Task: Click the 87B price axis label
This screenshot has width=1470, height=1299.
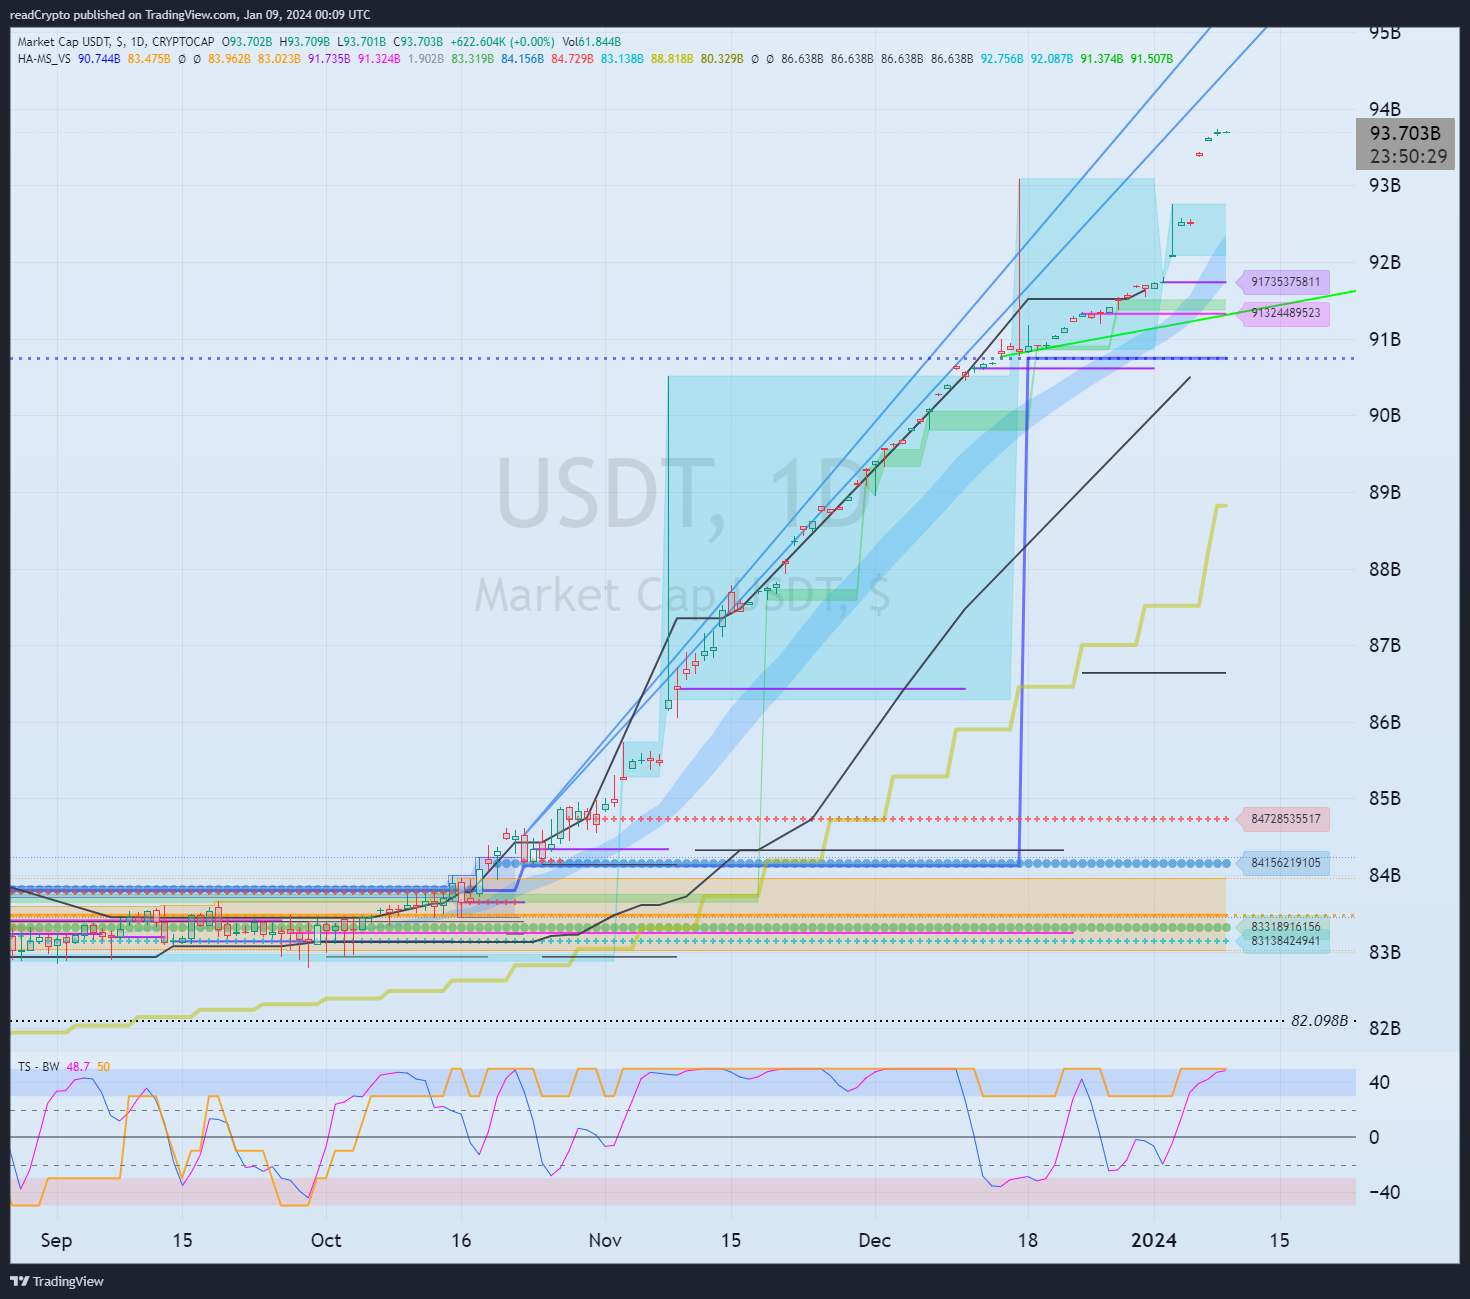Action: tap(1384, 645)
